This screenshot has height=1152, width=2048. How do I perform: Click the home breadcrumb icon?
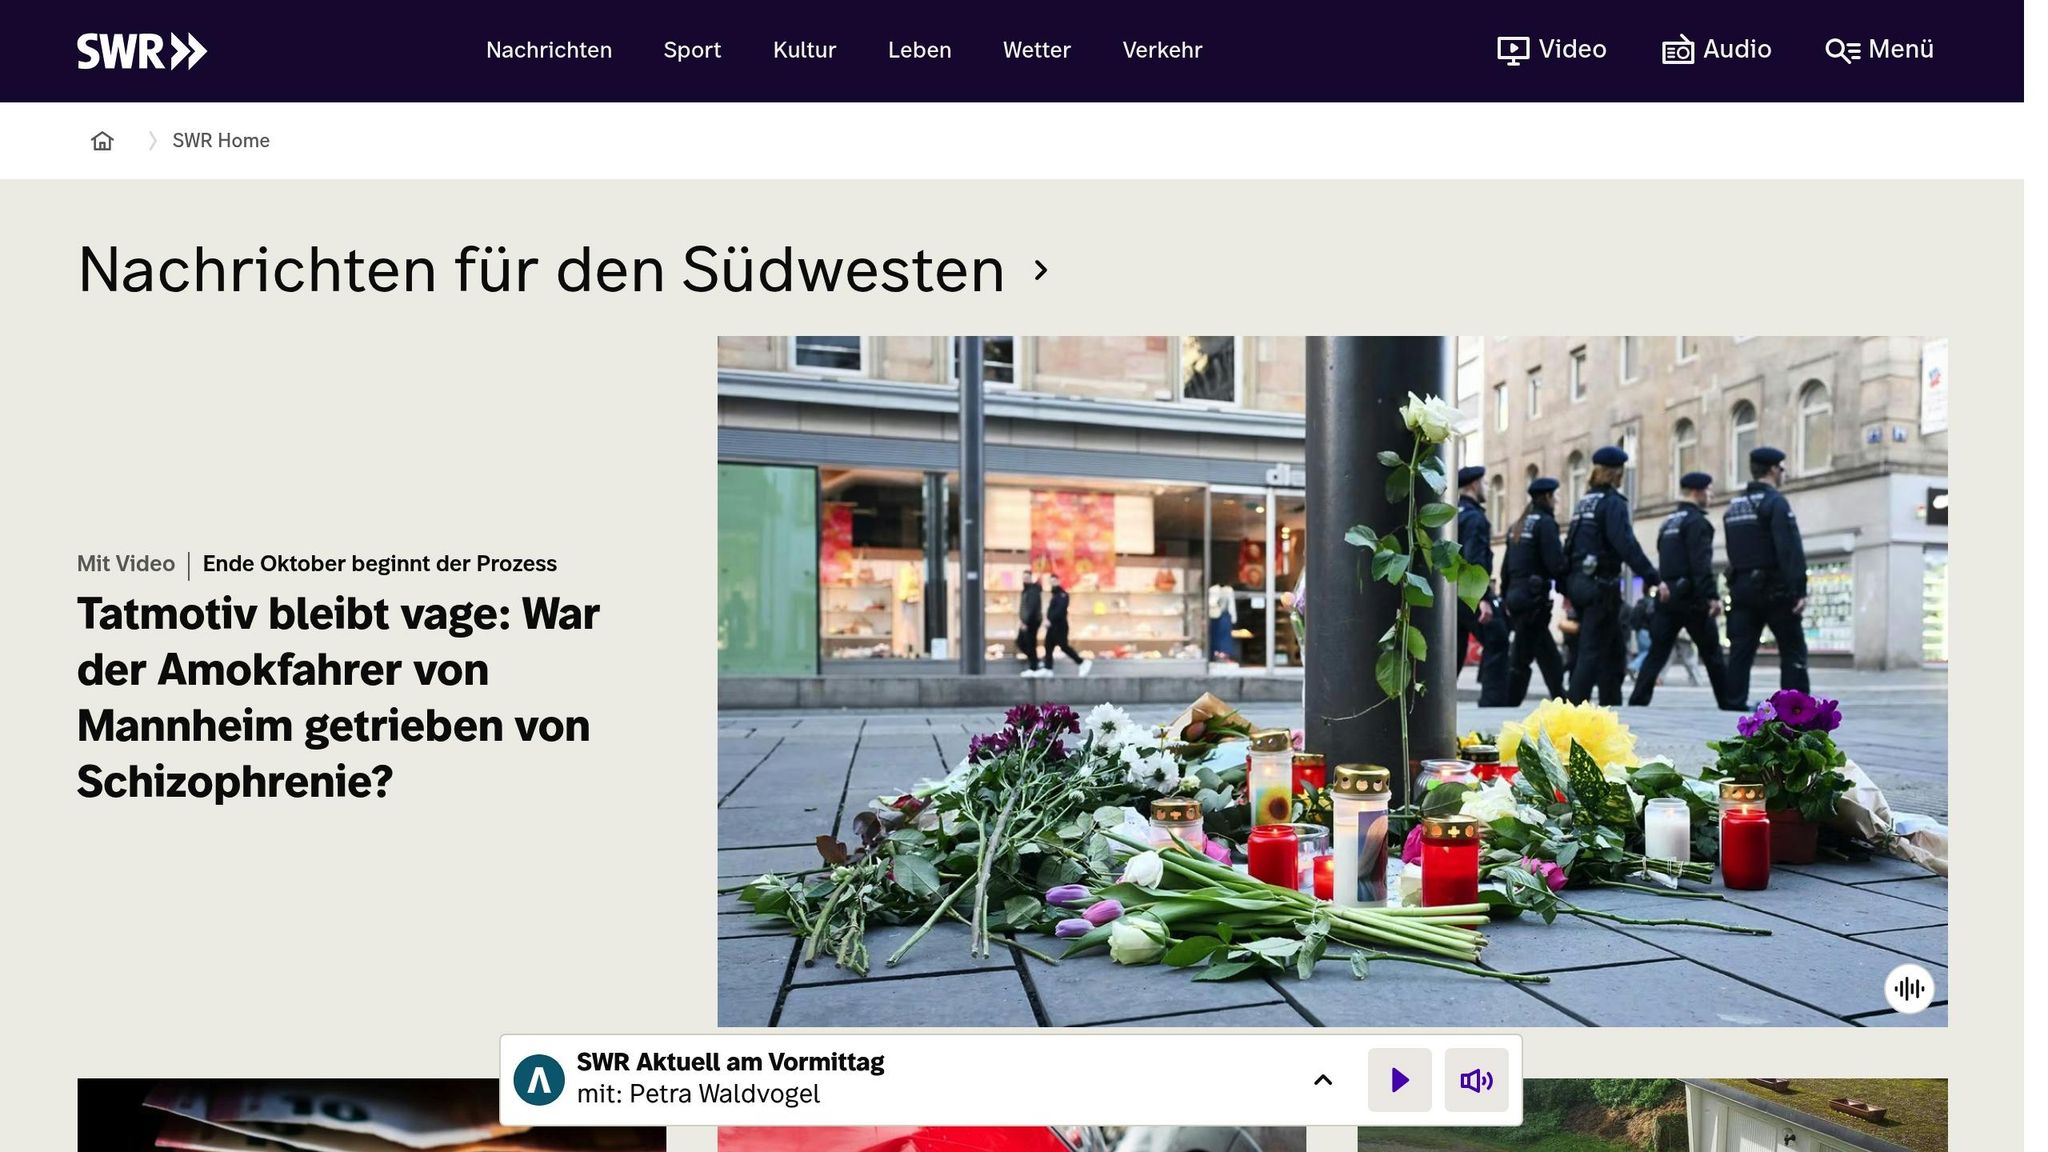[102, 141]
